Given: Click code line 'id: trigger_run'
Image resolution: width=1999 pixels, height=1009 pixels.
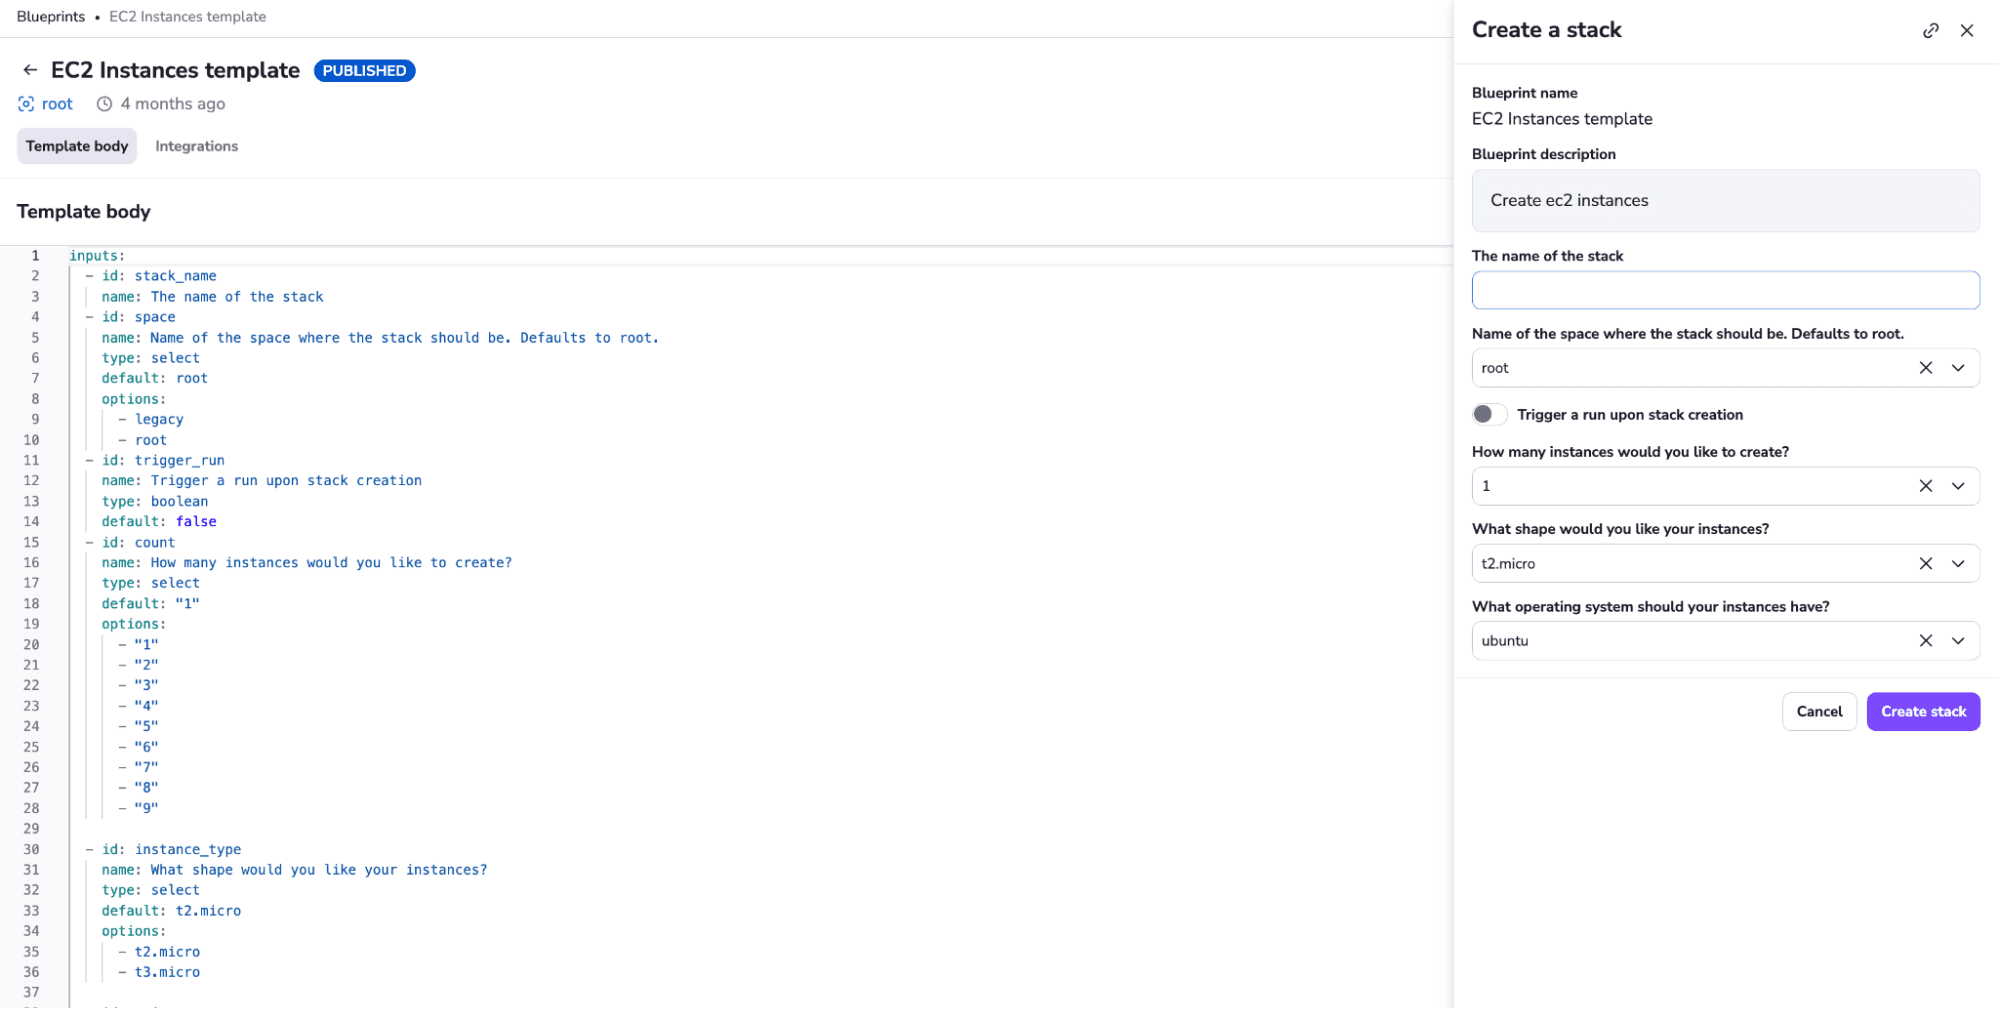Looking at the screenshot, I should (163, 461).
